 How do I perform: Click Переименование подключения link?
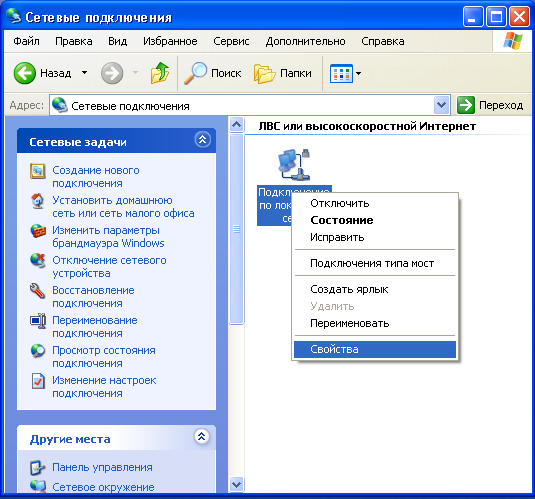(95, 327)
